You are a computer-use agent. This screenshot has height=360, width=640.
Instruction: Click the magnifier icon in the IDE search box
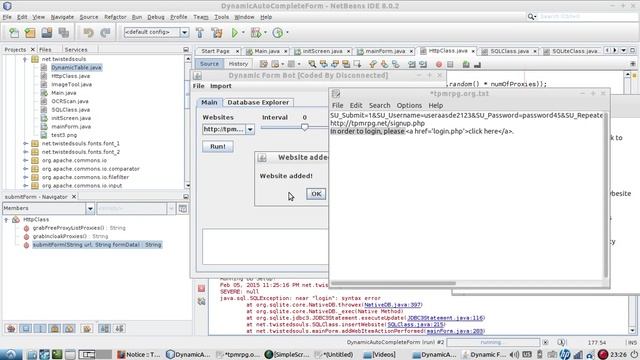click(x=531, y=16)
